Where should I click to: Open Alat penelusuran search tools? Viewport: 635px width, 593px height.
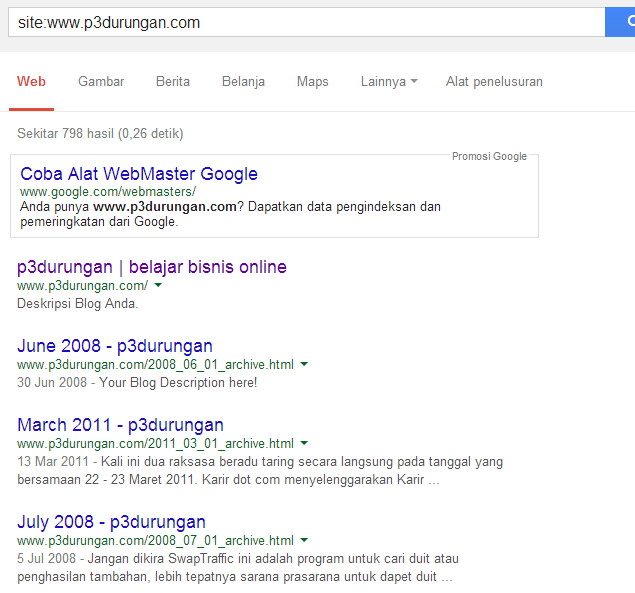point(494,81)
